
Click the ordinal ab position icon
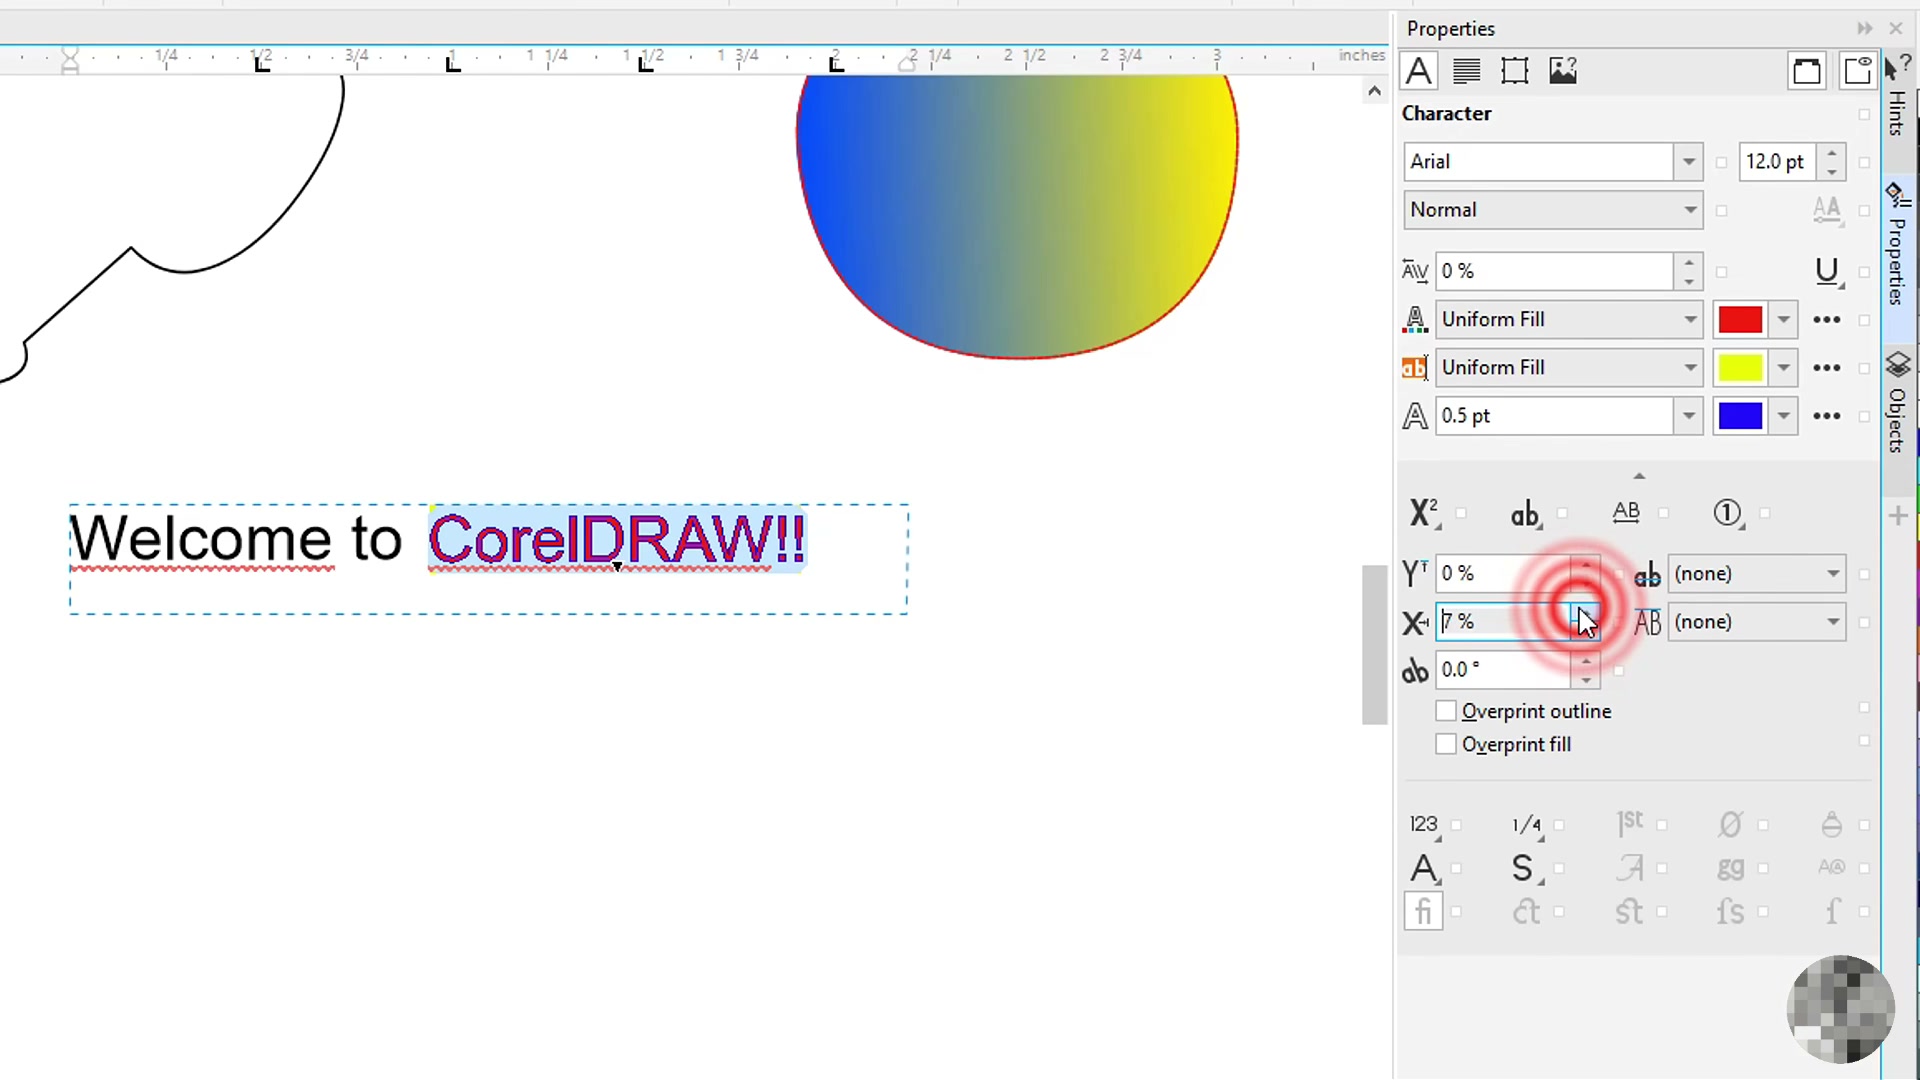coord(1525,514)
